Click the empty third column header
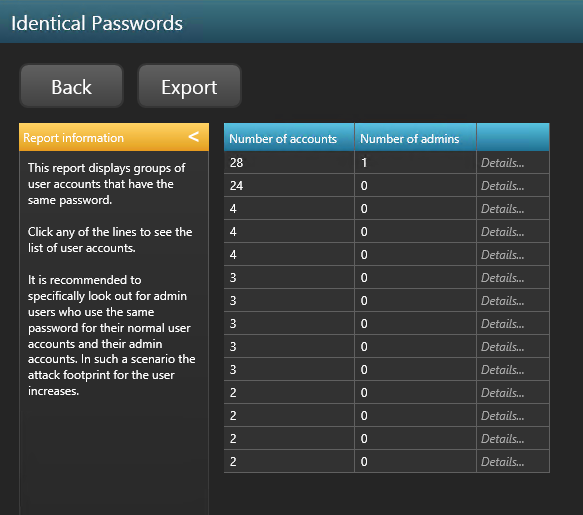Screen dimensions: 583x515 click(x=513, y=137)
